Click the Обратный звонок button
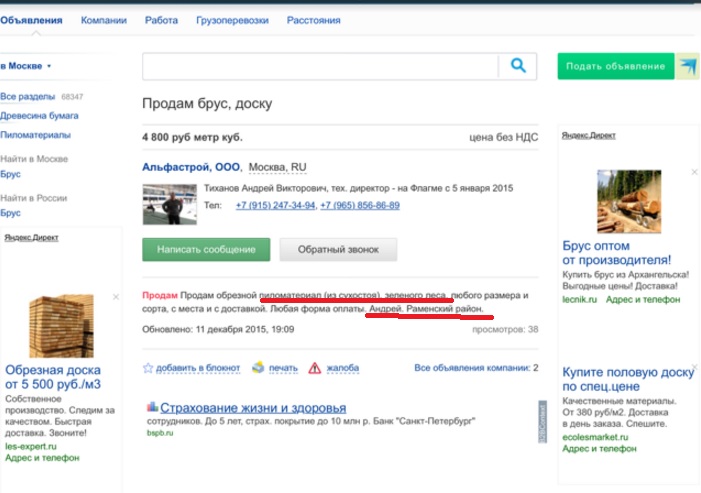 point(338,249)
